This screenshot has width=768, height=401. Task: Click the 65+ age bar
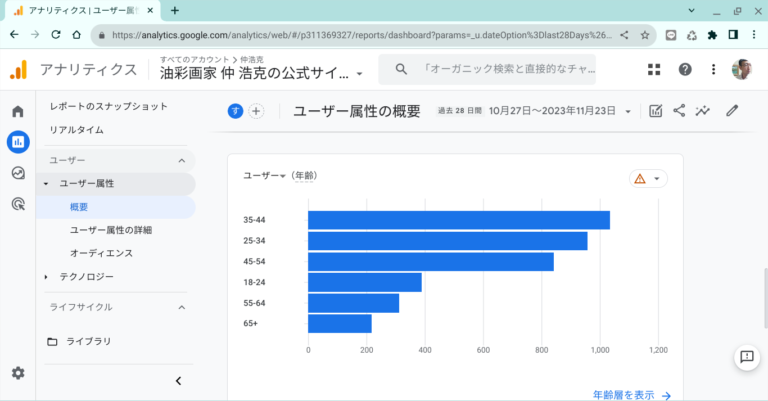coord(340,324)
